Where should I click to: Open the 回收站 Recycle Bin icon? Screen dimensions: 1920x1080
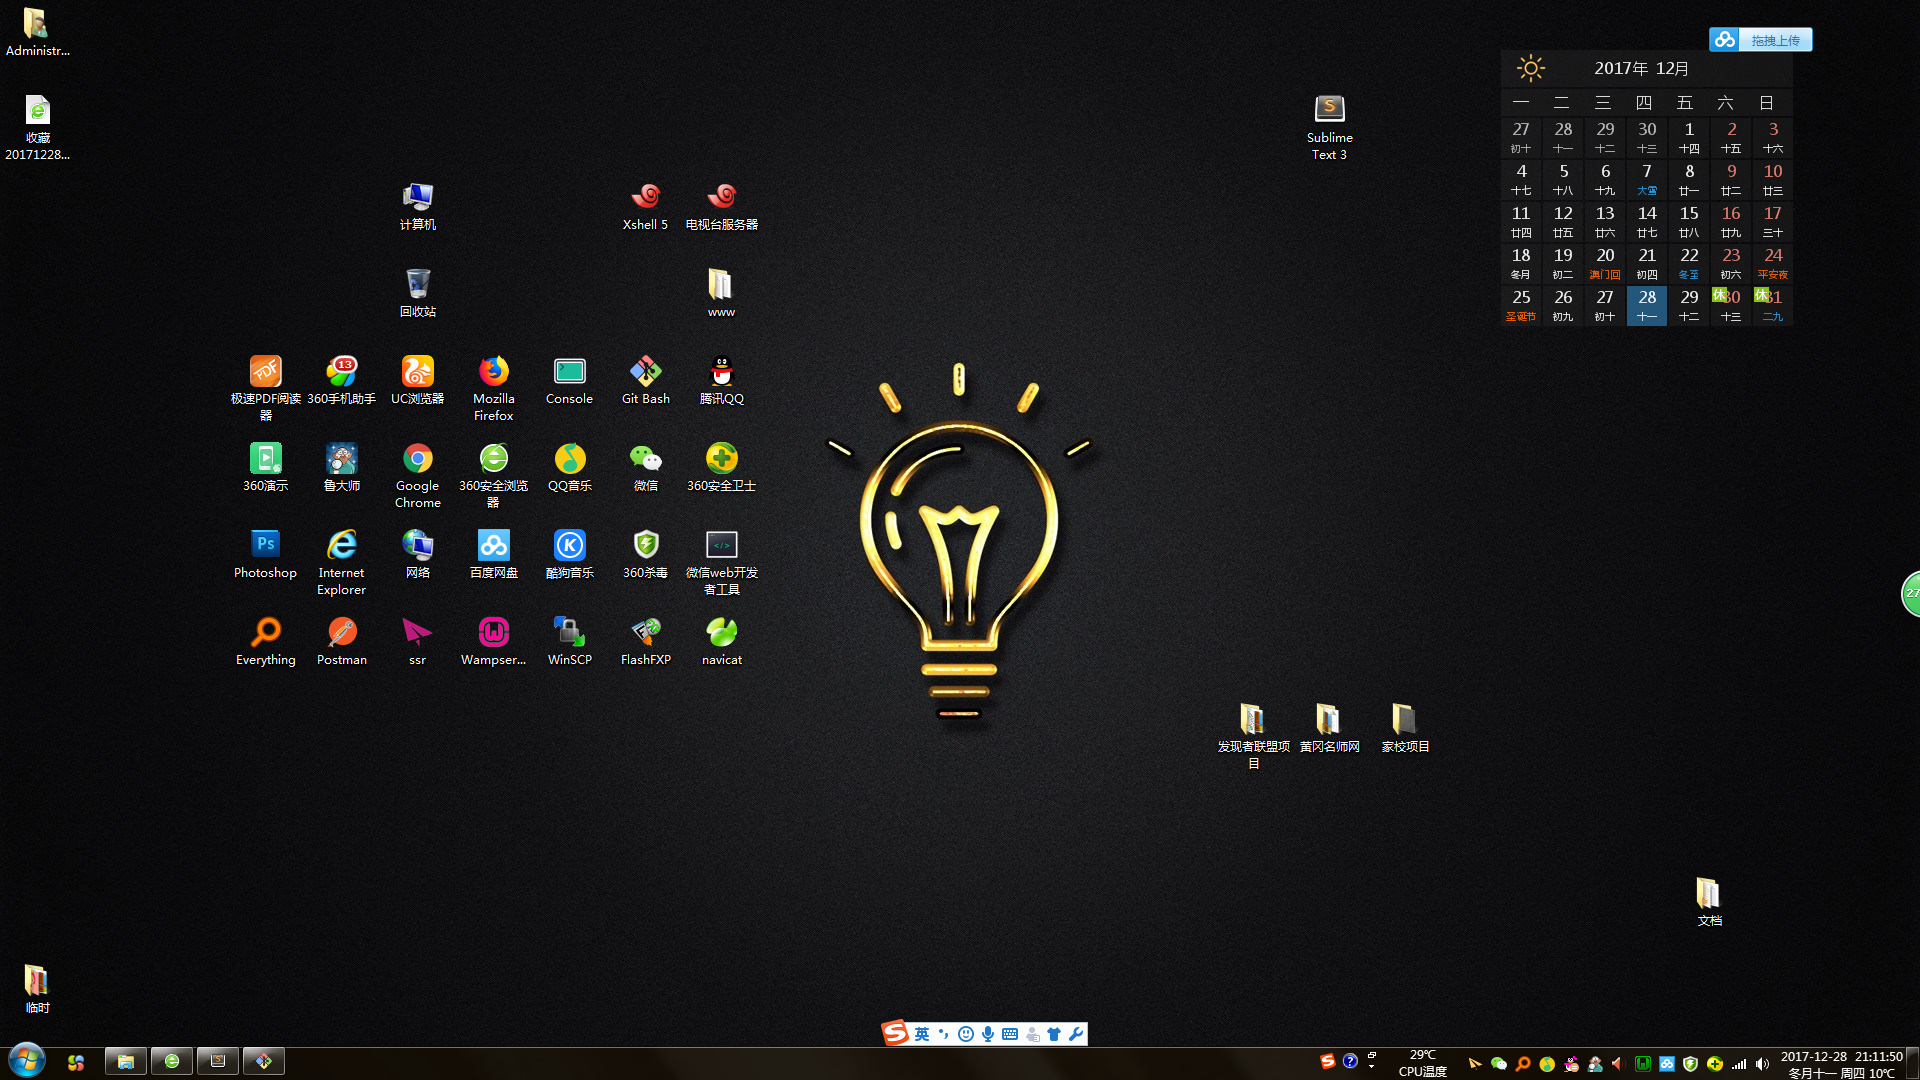(417, 292)
